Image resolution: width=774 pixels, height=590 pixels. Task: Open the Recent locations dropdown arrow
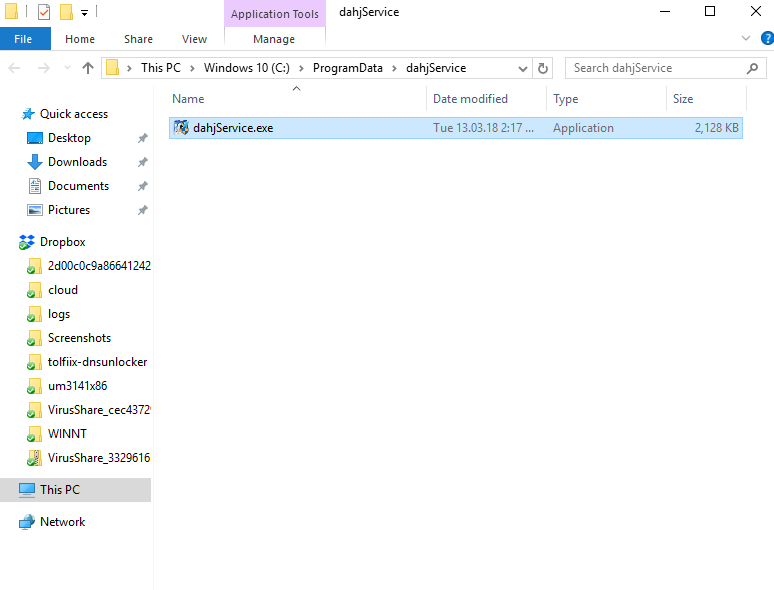point(66,68)
